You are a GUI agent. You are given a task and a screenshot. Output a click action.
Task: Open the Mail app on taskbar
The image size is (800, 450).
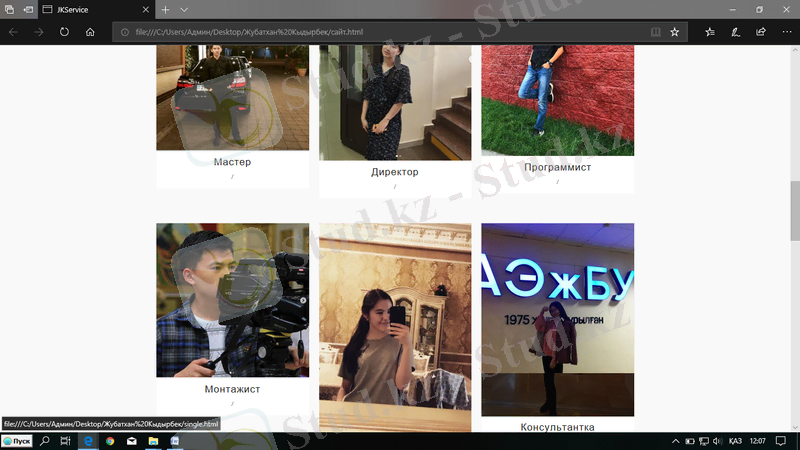(132, 441)
